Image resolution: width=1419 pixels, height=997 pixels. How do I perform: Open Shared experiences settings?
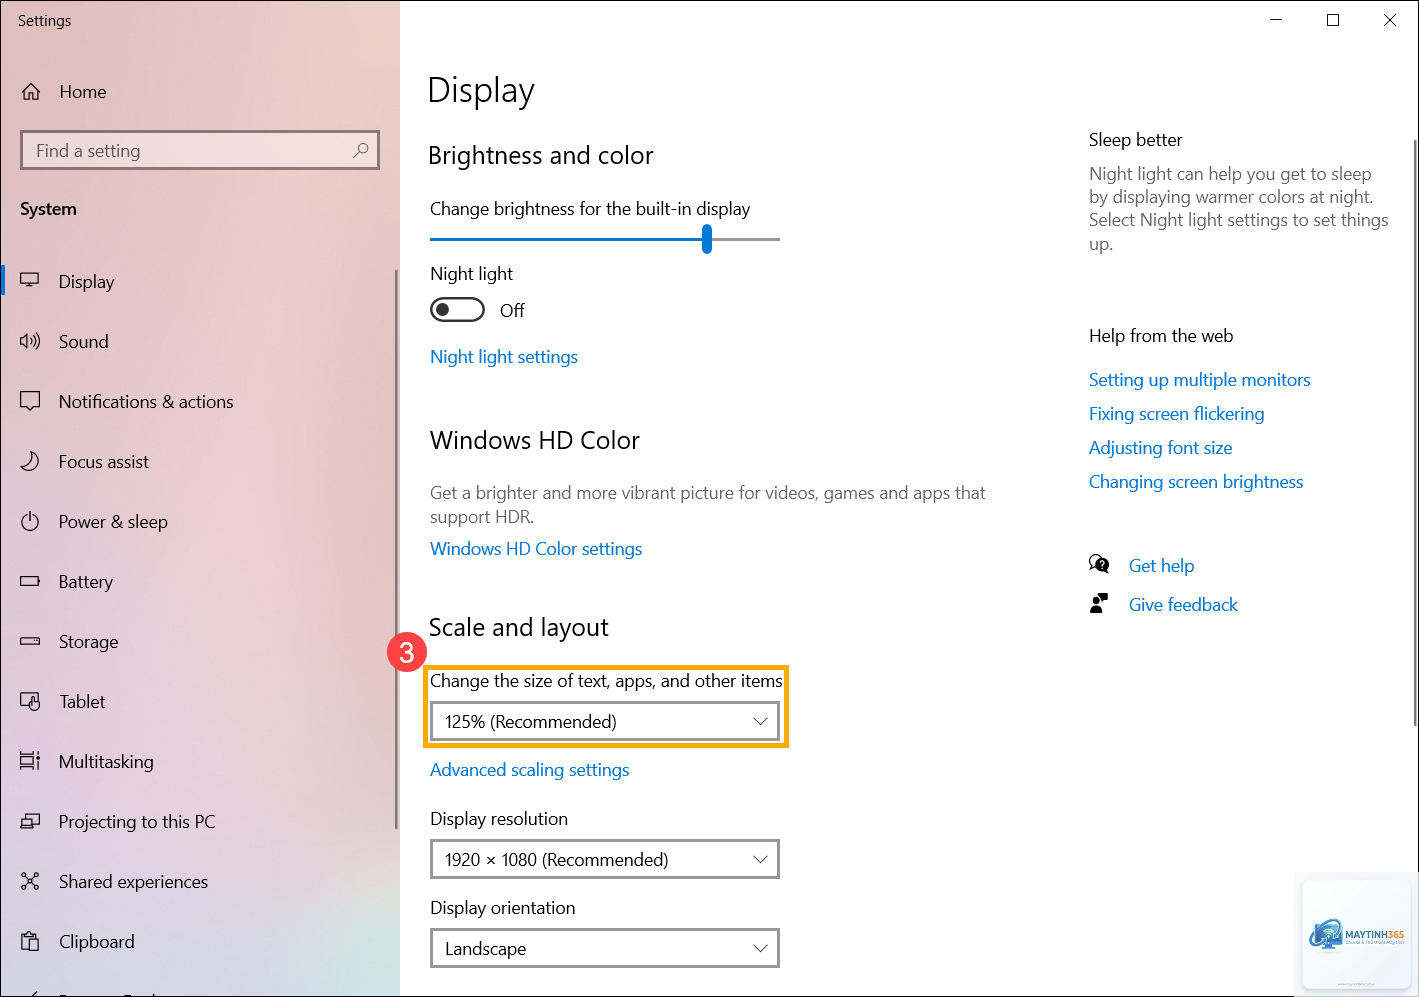point(134,881)
